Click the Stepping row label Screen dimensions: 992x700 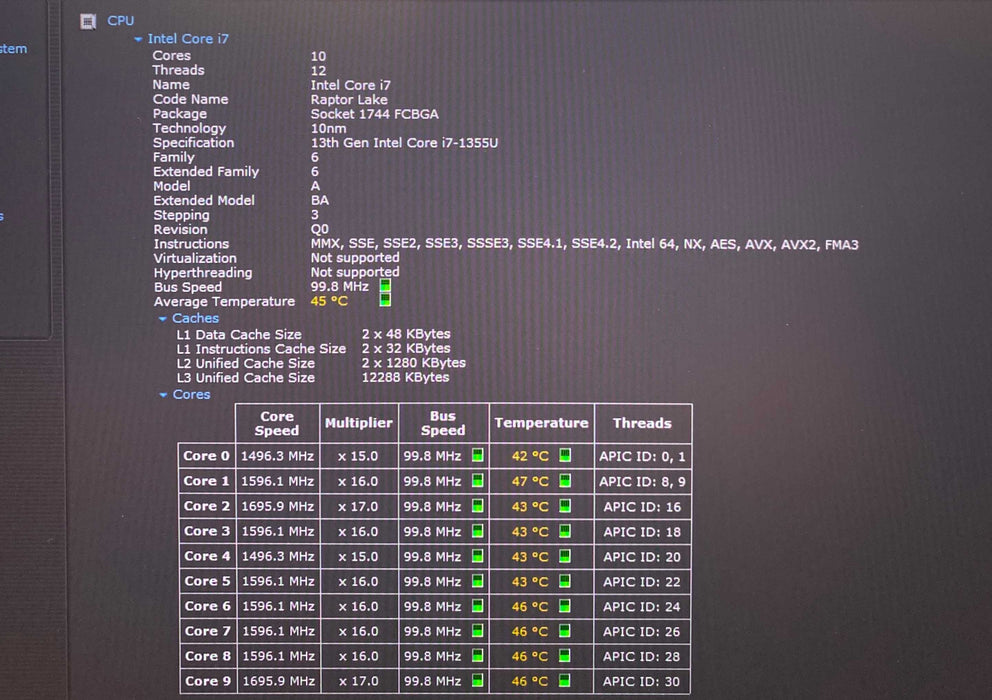point(182,215)
